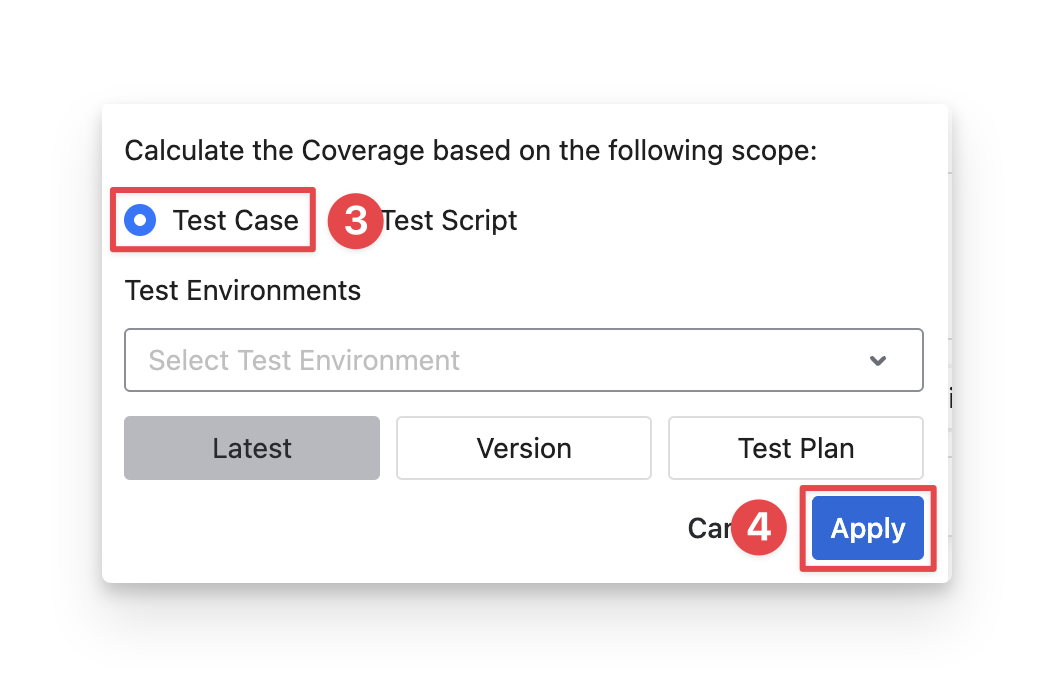Click the red annotation badge numbered 3
The image size is (1054, 685).
pos(356,221)
